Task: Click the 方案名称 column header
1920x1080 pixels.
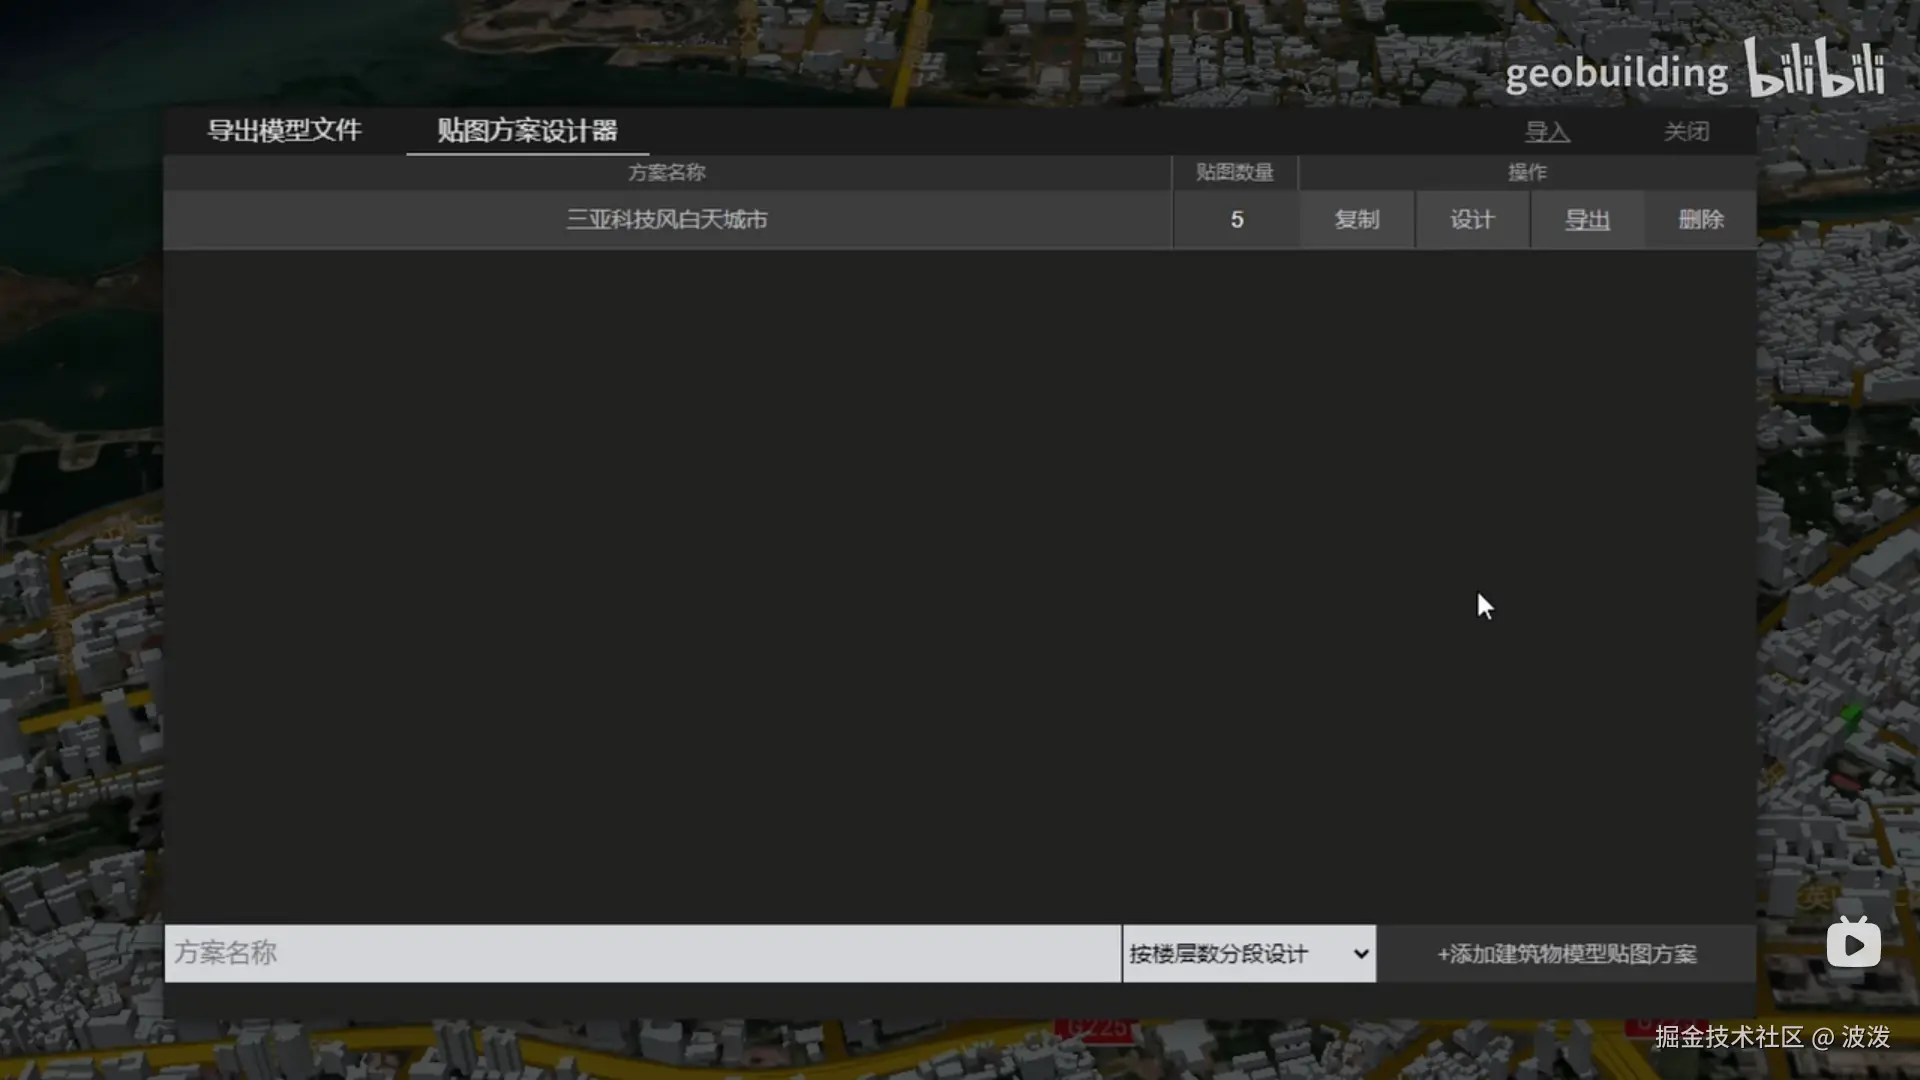Action: pos(666,173)
